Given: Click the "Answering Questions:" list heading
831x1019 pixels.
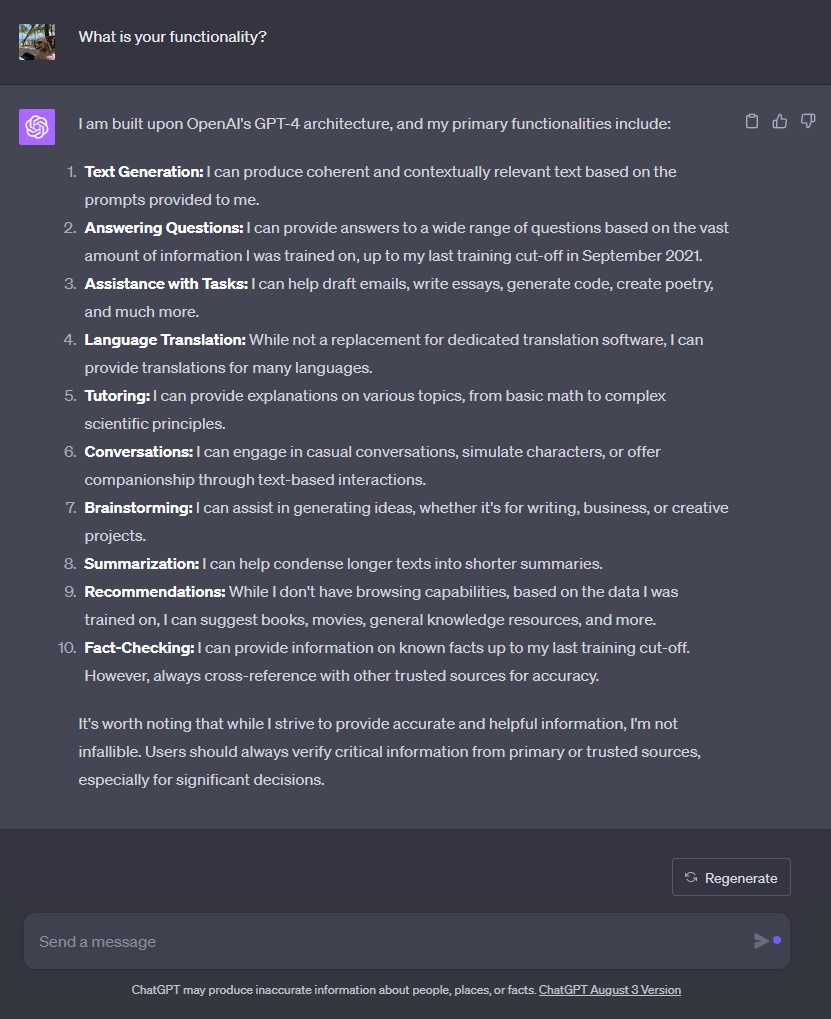Looking at the screenshot, I should (164, 227).
